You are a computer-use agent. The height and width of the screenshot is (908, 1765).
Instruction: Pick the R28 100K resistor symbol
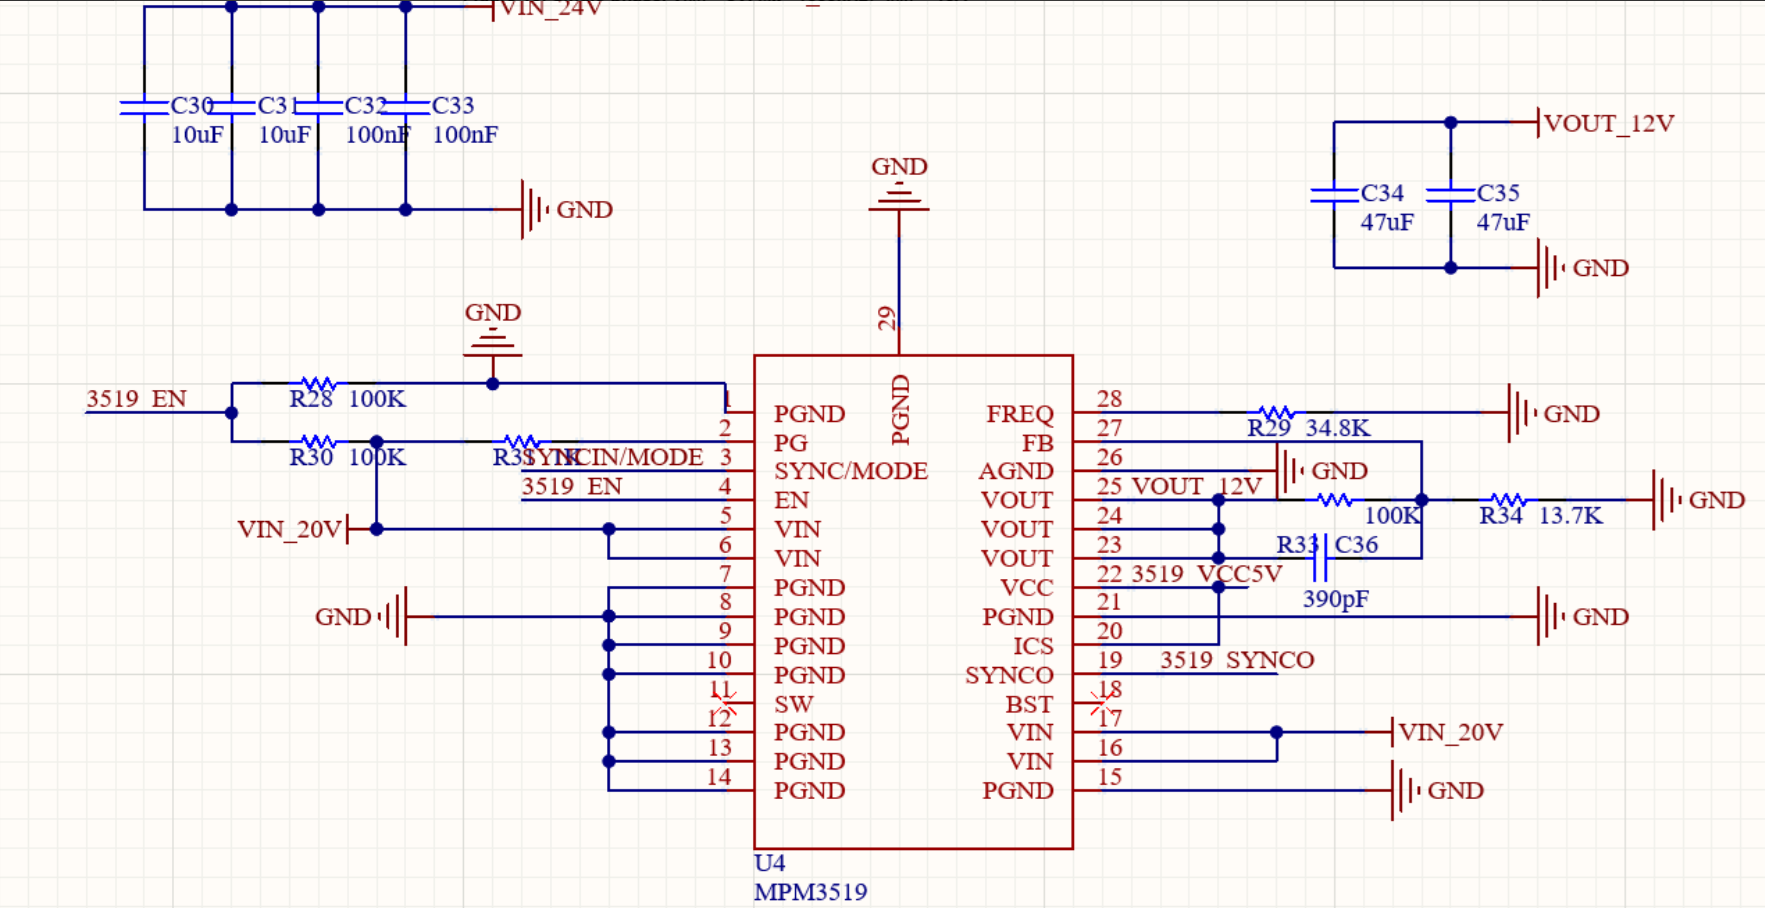318,384
